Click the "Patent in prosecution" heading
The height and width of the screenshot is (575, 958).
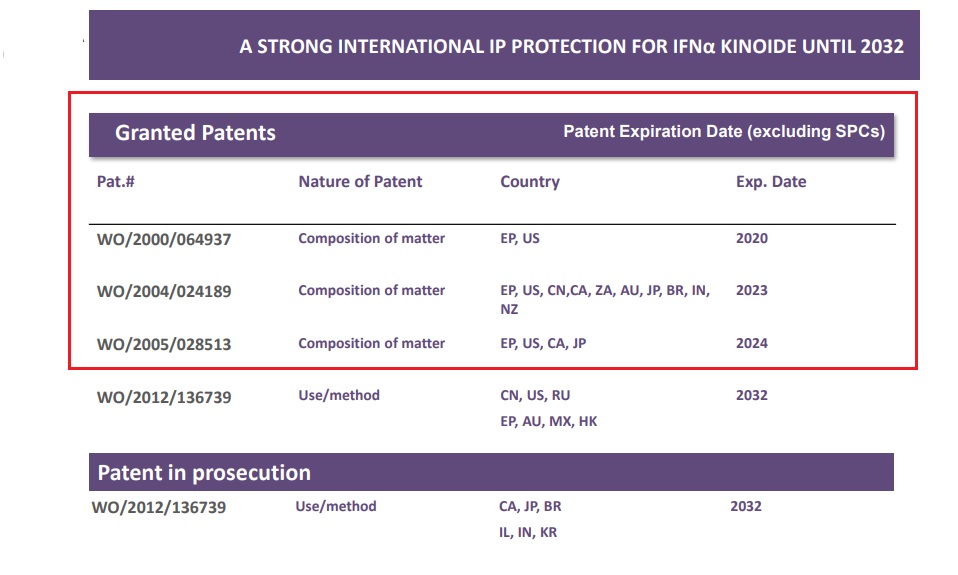(204, 472)
